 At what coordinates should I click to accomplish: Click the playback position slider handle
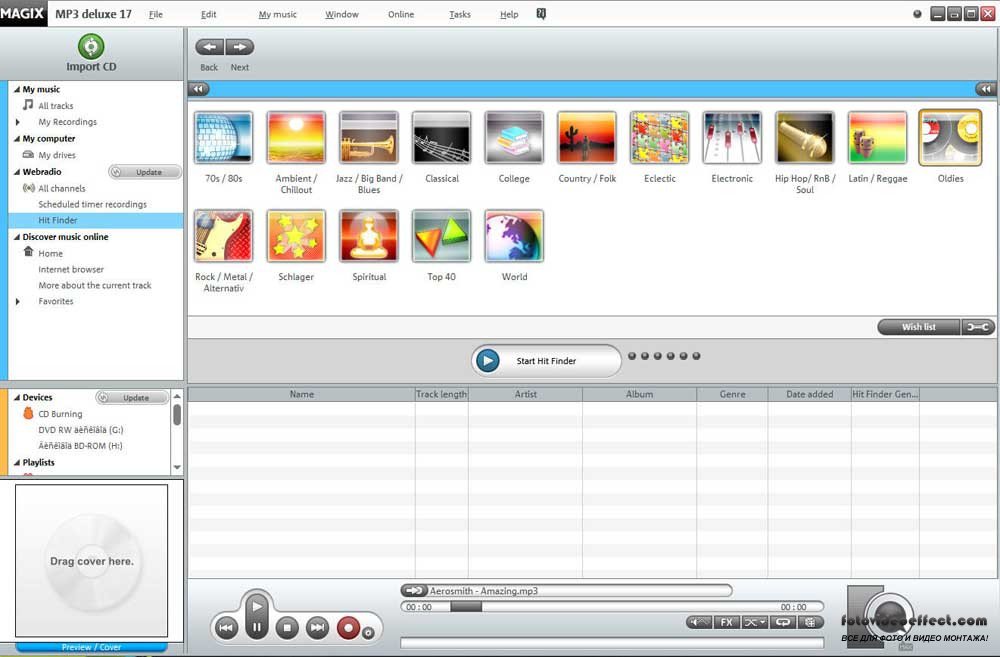click(466, 607)
